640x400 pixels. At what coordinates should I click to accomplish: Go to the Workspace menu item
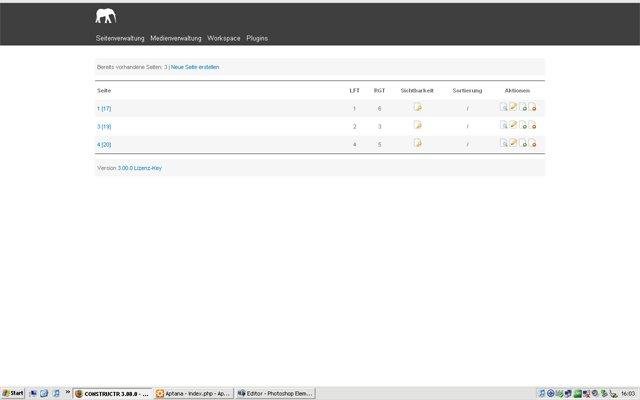tap(224, 38)
